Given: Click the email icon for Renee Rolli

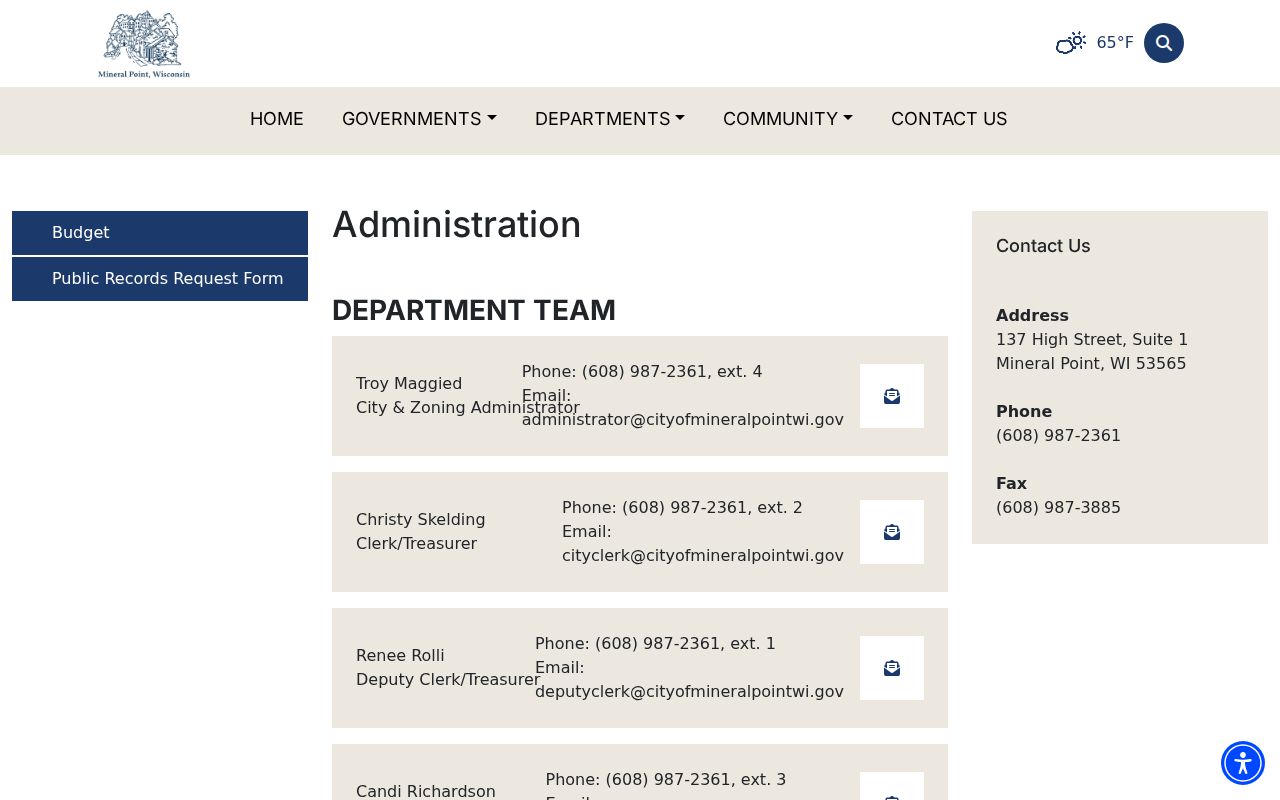Looking at the screenshot, I should click(892, 668).
